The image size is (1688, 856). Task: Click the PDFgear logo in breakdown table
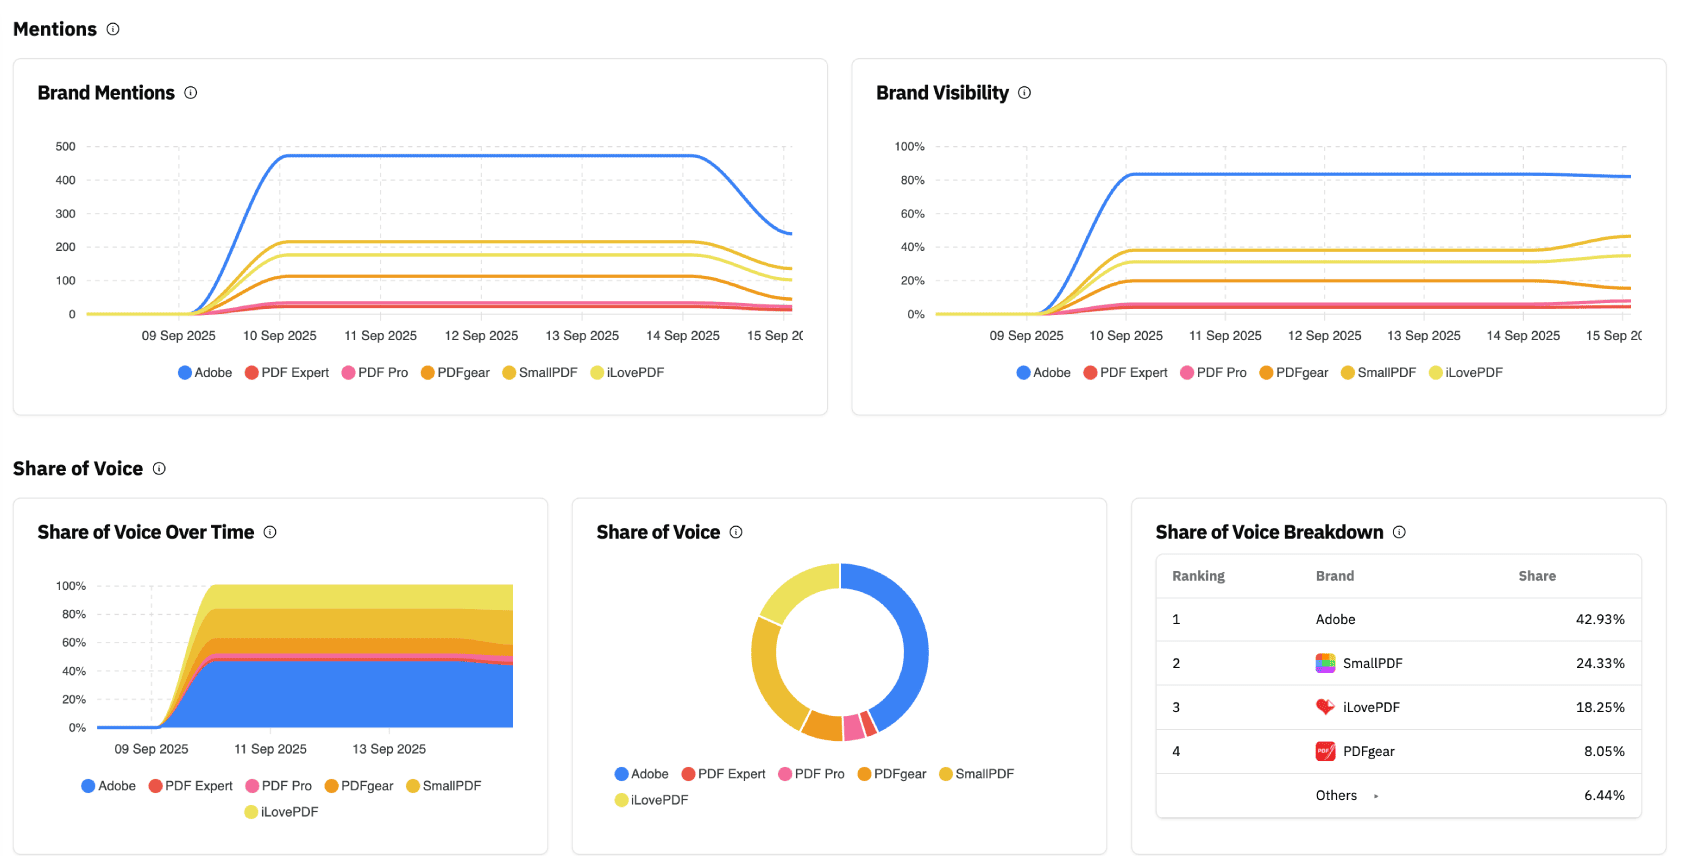[1325, 751]
